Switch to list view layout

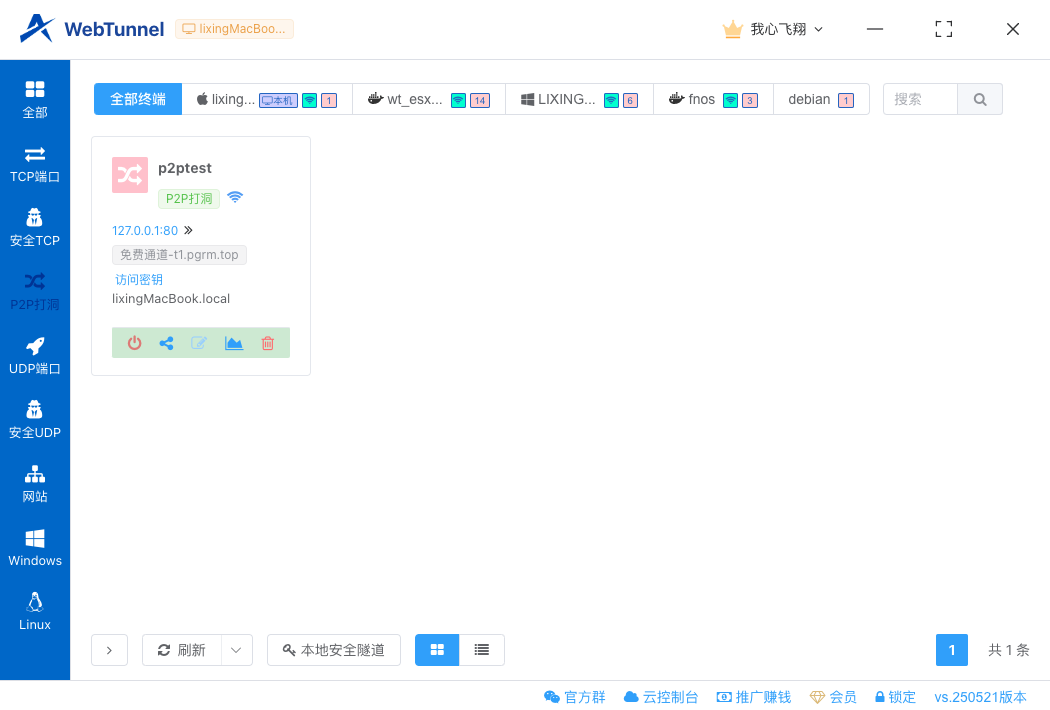pos(482,650)
